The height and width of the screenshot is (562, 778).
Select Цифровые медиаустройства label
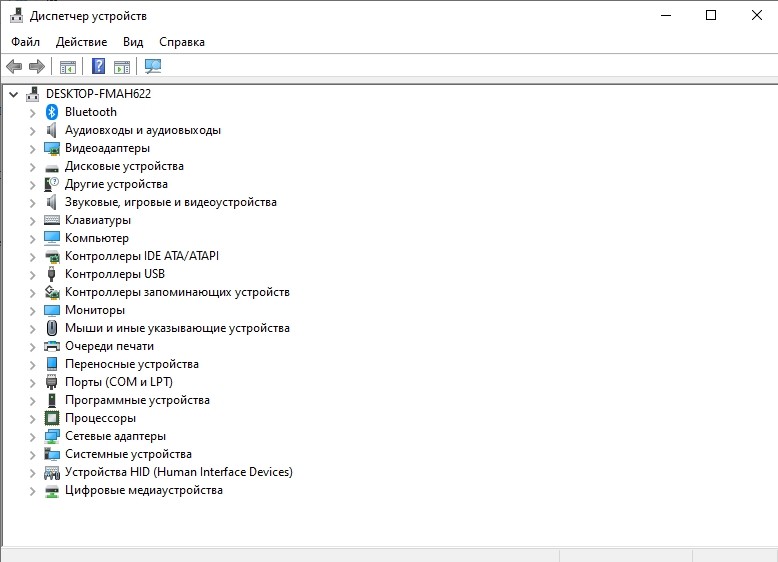[x=144, y=490]
